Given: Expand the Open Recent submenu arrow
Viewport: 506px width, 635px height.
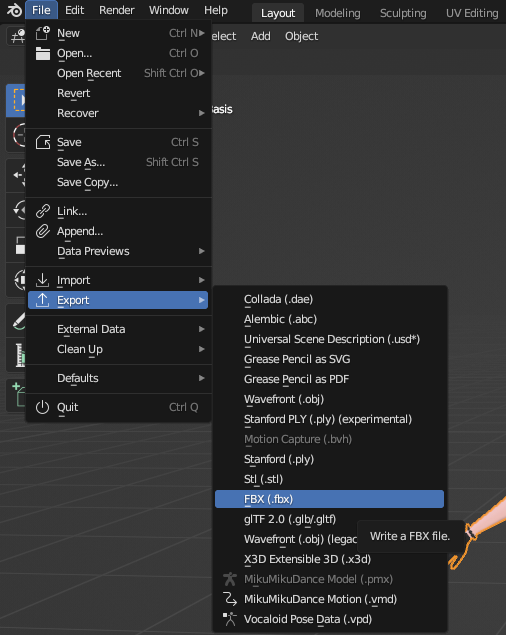Looking at the screenshot, I should click(202, 73).
